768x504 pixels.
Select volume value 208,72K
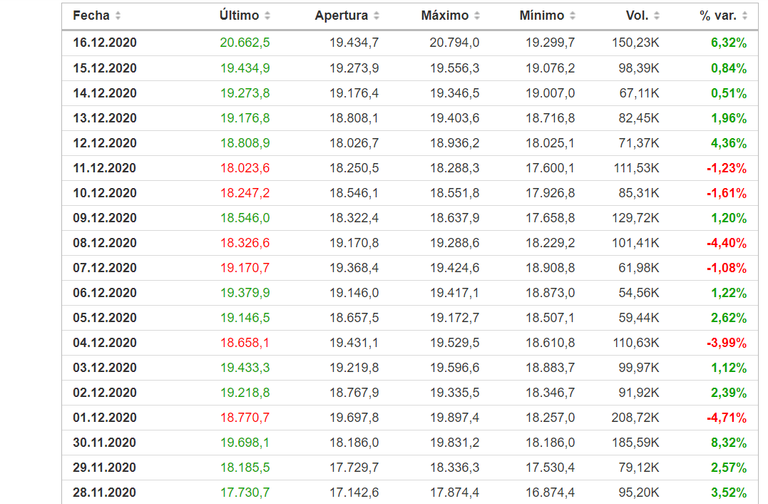click(636, 418)
